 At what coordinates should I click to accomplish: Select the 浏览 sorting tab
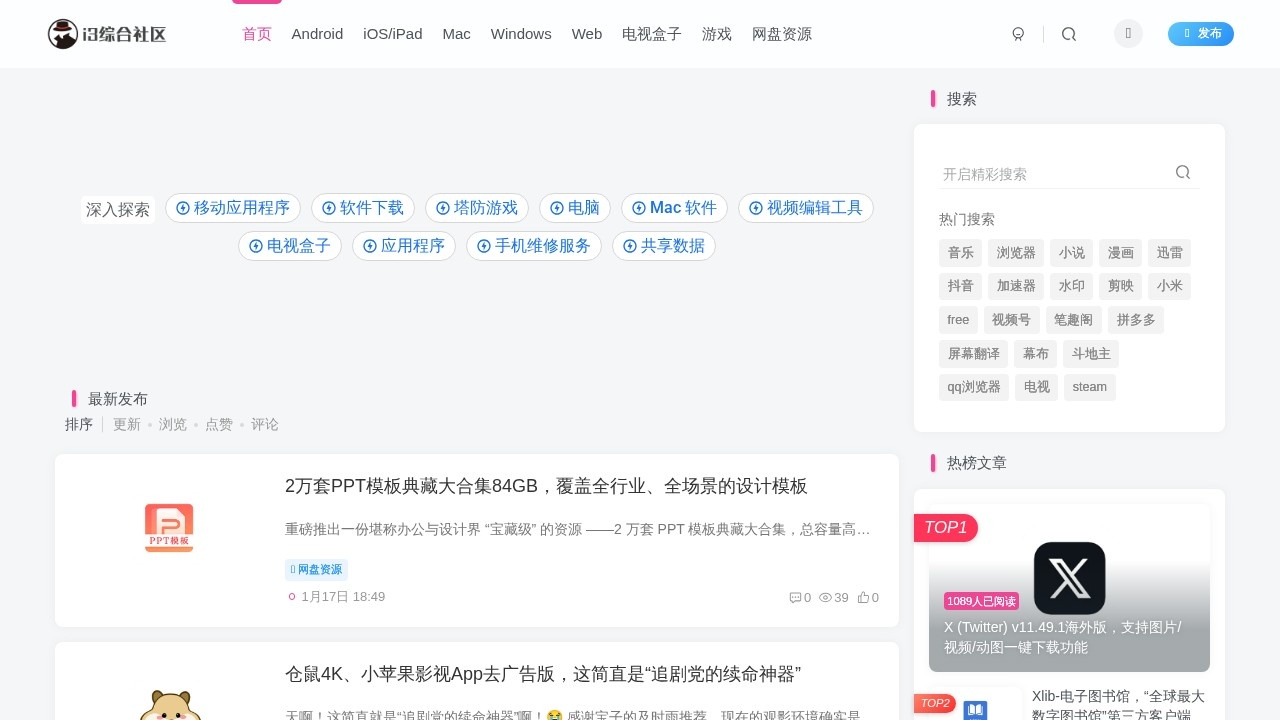[172, 424]
